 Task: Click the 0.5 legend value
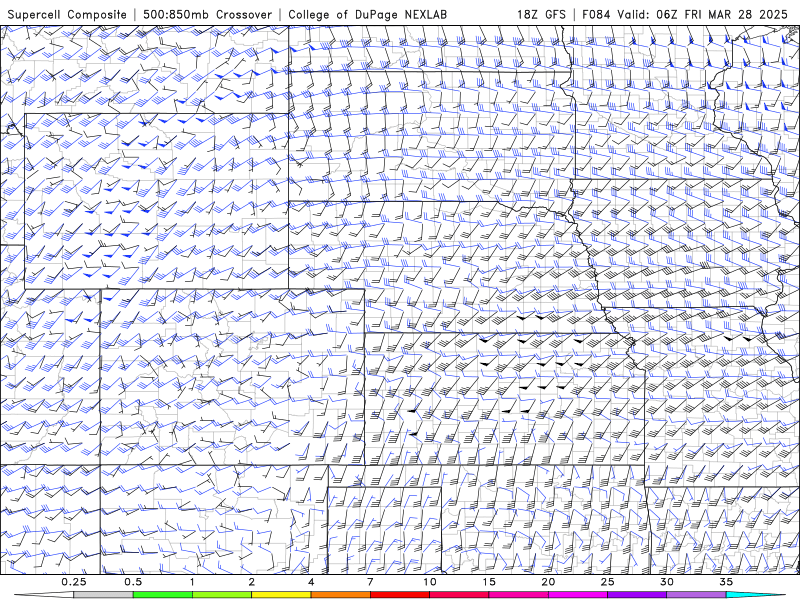pos(133,582)
